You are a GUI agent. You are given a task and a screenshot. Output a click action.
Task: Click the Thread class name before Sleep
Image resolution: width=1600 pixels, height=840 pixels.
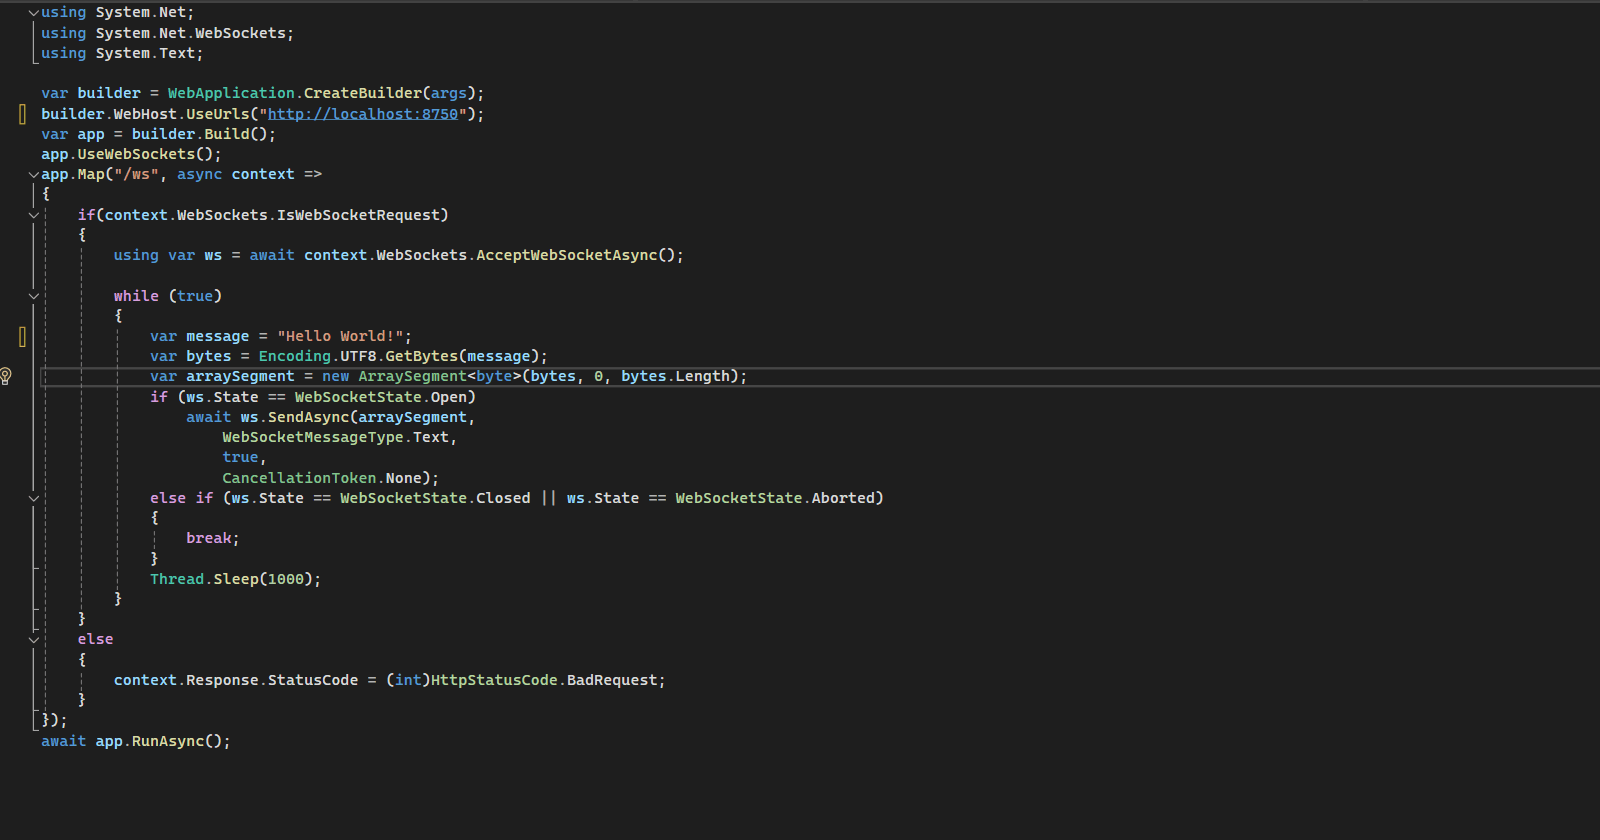click(177, 579)
